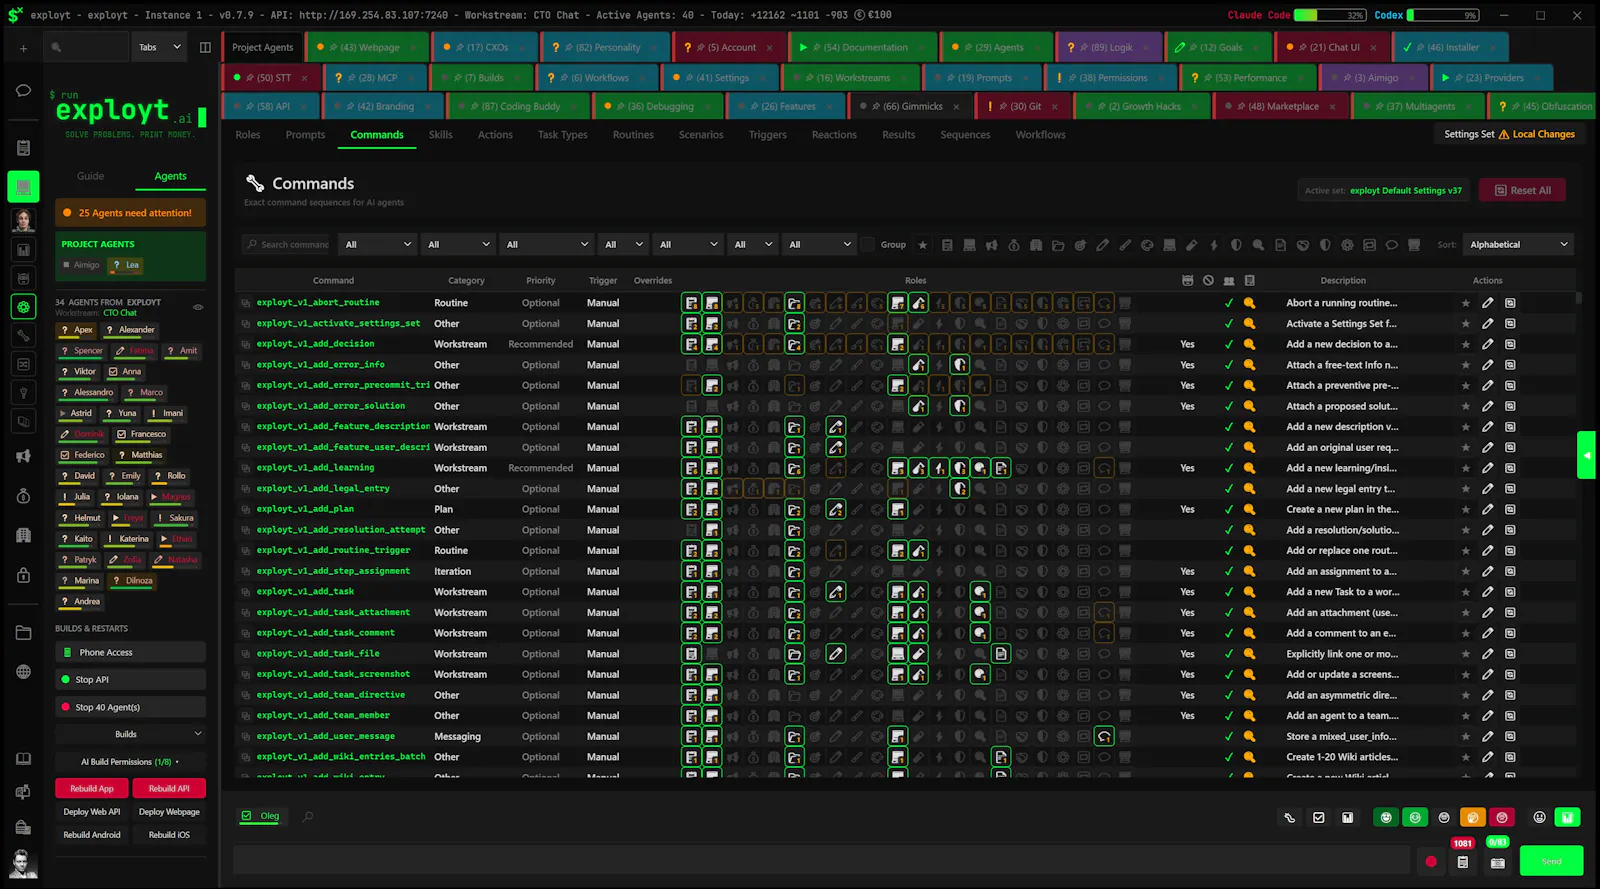Click the red record button by message box
Viewport: 1600px width, 889px height.
(1431, 862)
